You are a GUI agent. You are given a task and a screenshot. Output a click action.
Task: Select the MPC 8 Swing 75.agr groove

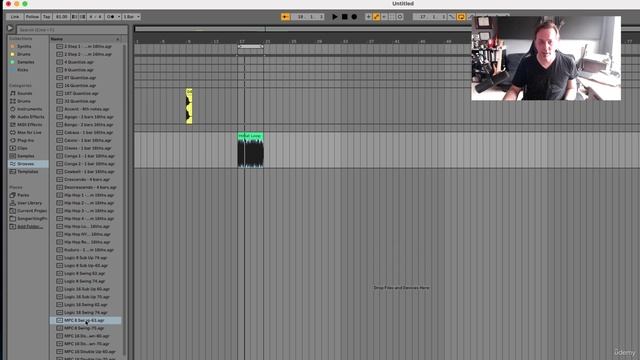(84, 328)
